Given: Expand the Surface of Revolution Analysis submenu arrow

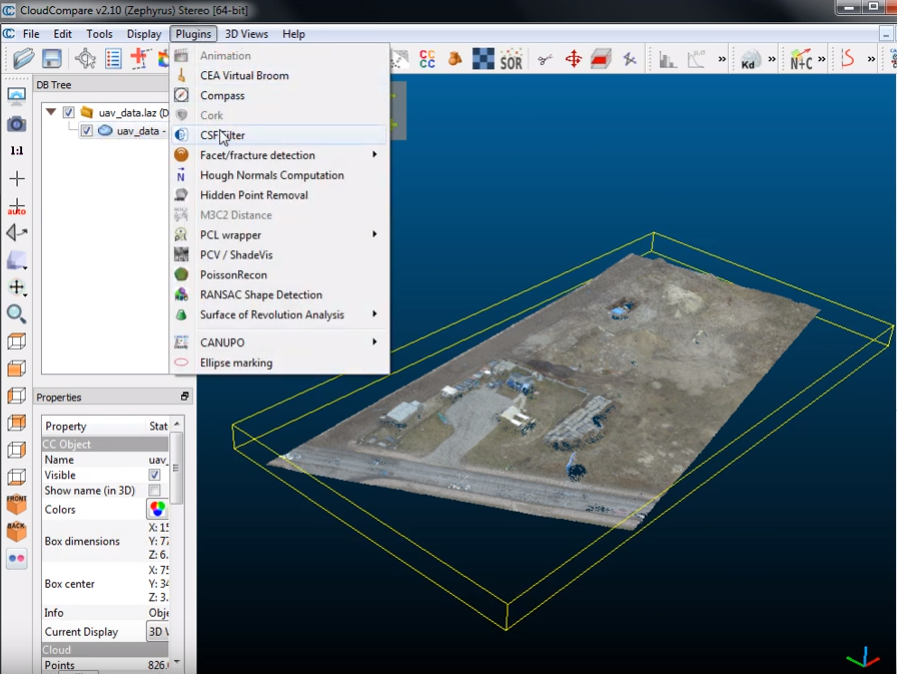Looking at the screenshot, I should 375,314.
